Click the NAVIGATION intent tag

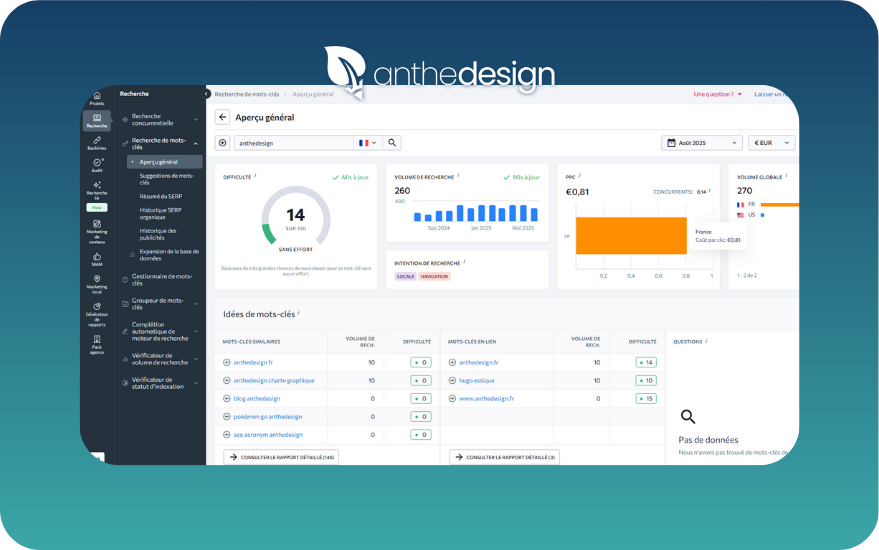pos(434,276)
